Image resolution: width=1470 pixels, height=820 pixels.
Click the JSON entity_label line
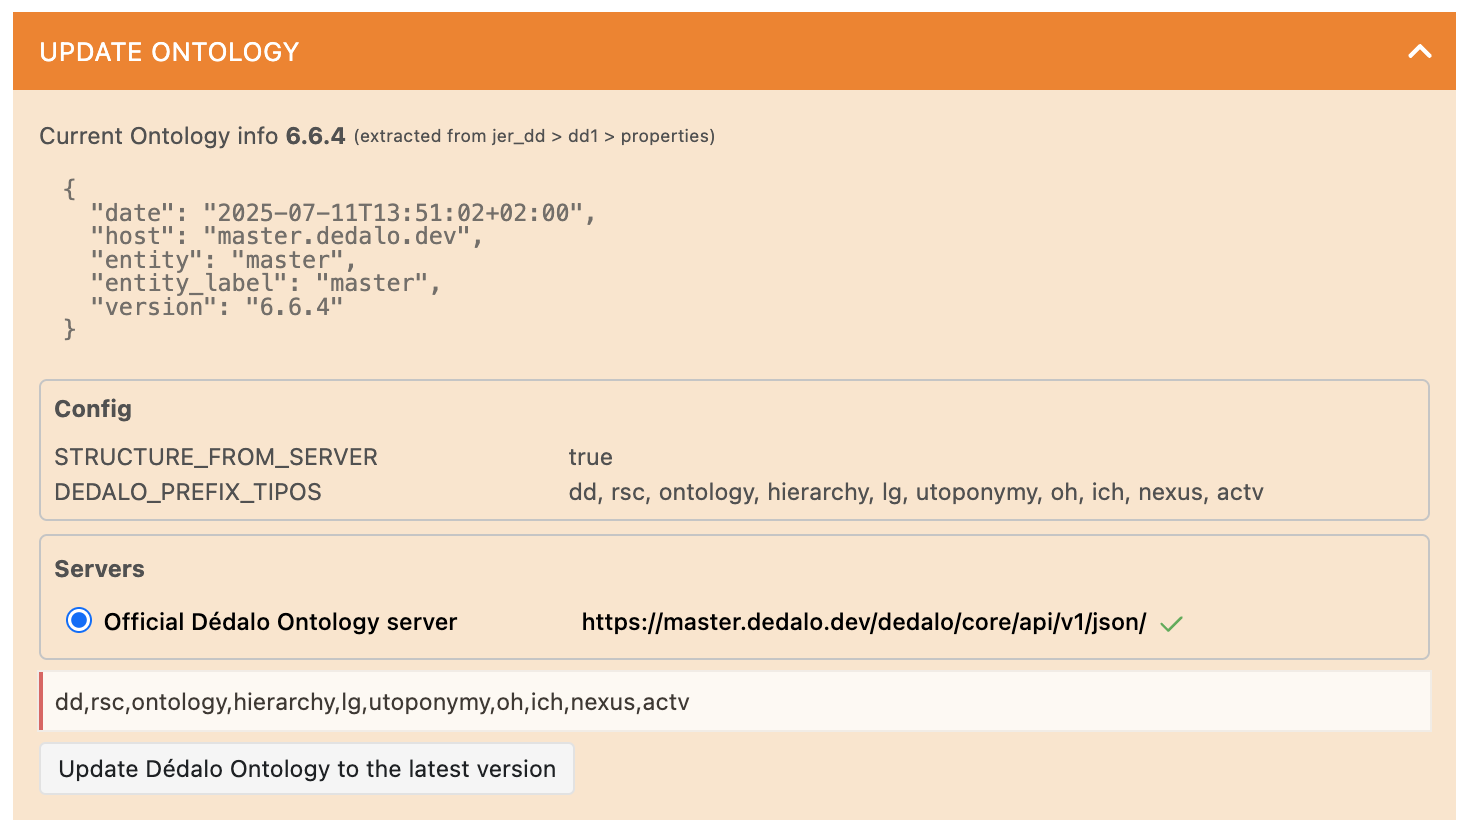coord(266,283)
